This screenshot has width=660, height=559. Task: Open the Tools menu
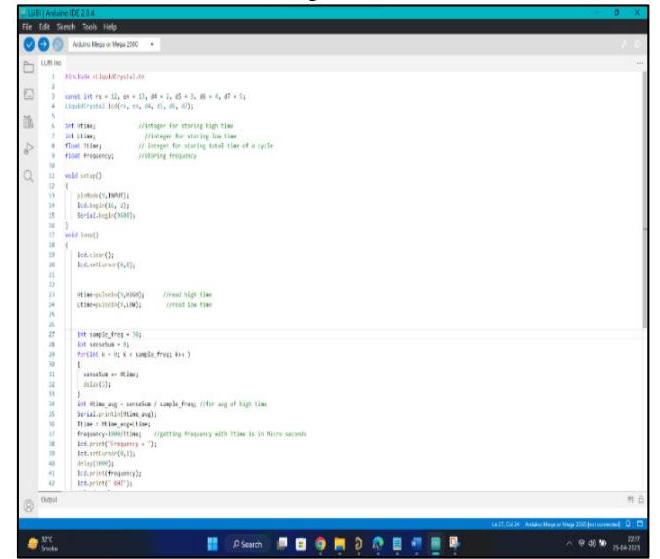pos(69,28)
